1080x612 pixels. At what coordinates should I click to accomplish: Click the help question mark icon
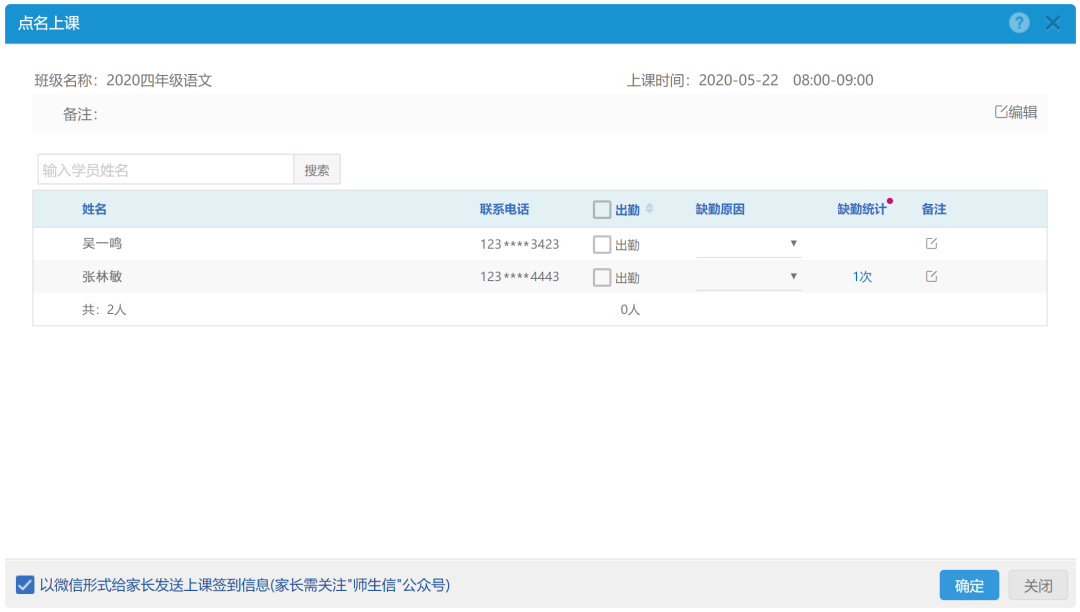[x=1019, y=23]
